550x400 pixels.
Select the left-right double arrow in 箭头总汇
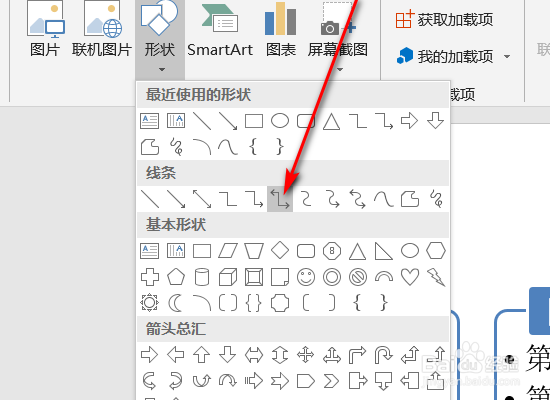(254, 355)
